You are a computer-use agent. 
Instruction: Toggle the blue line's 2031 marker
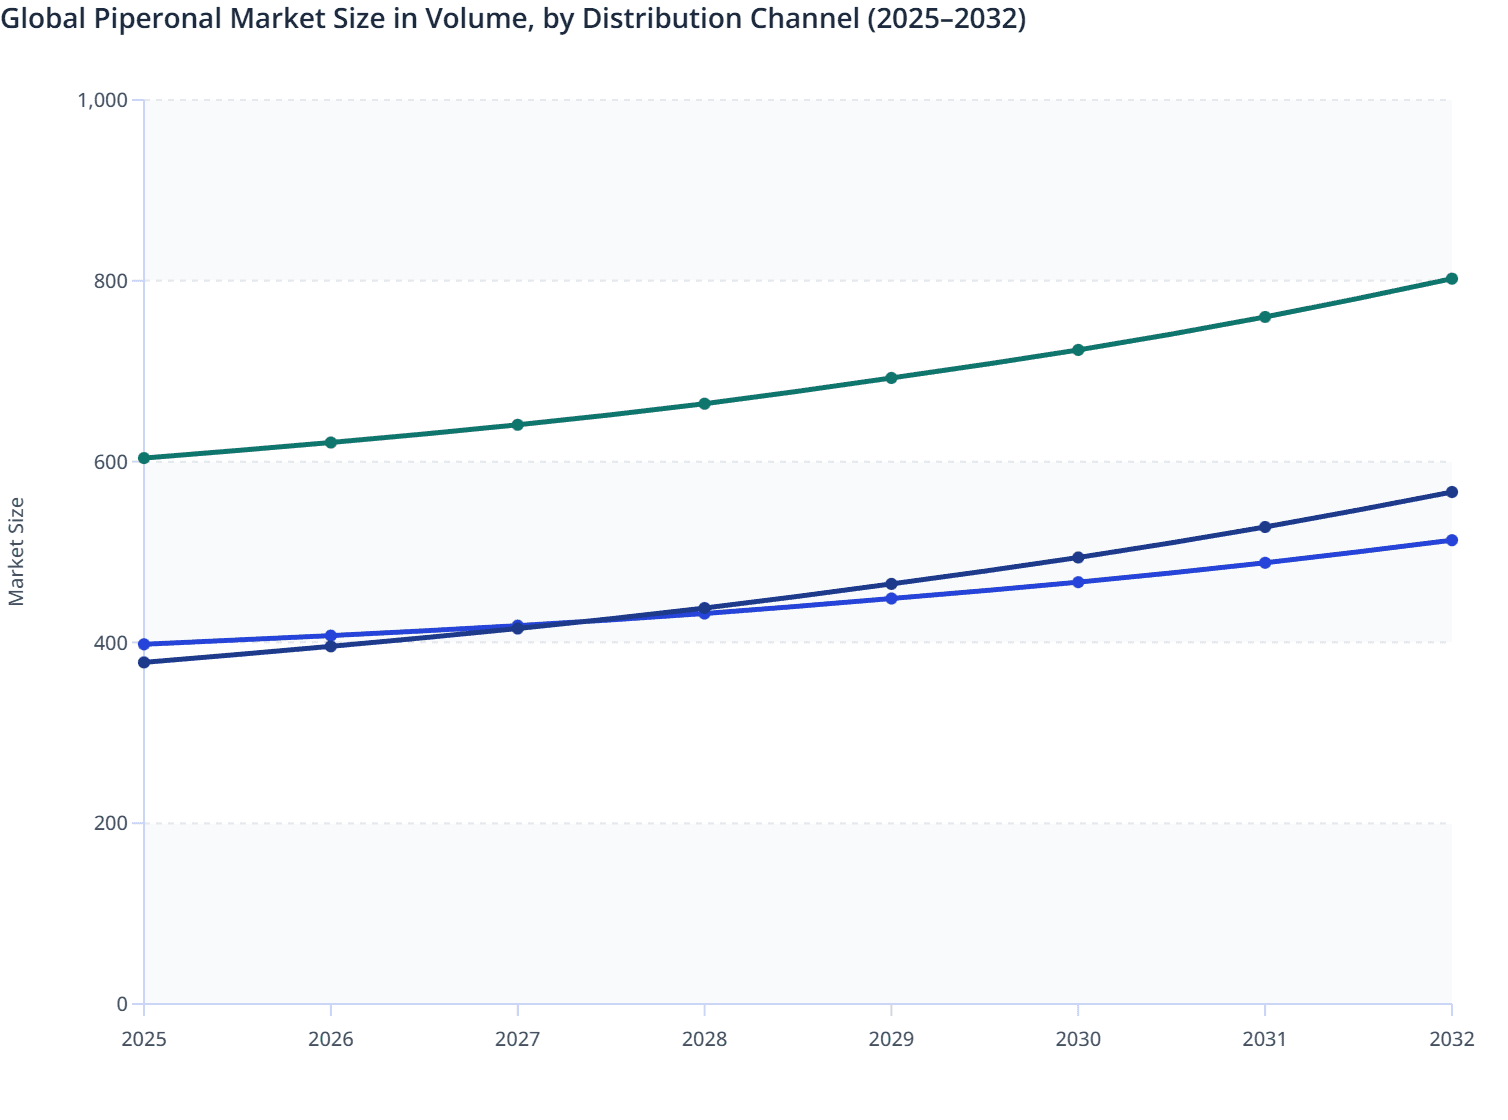(x=1264, y=562)
